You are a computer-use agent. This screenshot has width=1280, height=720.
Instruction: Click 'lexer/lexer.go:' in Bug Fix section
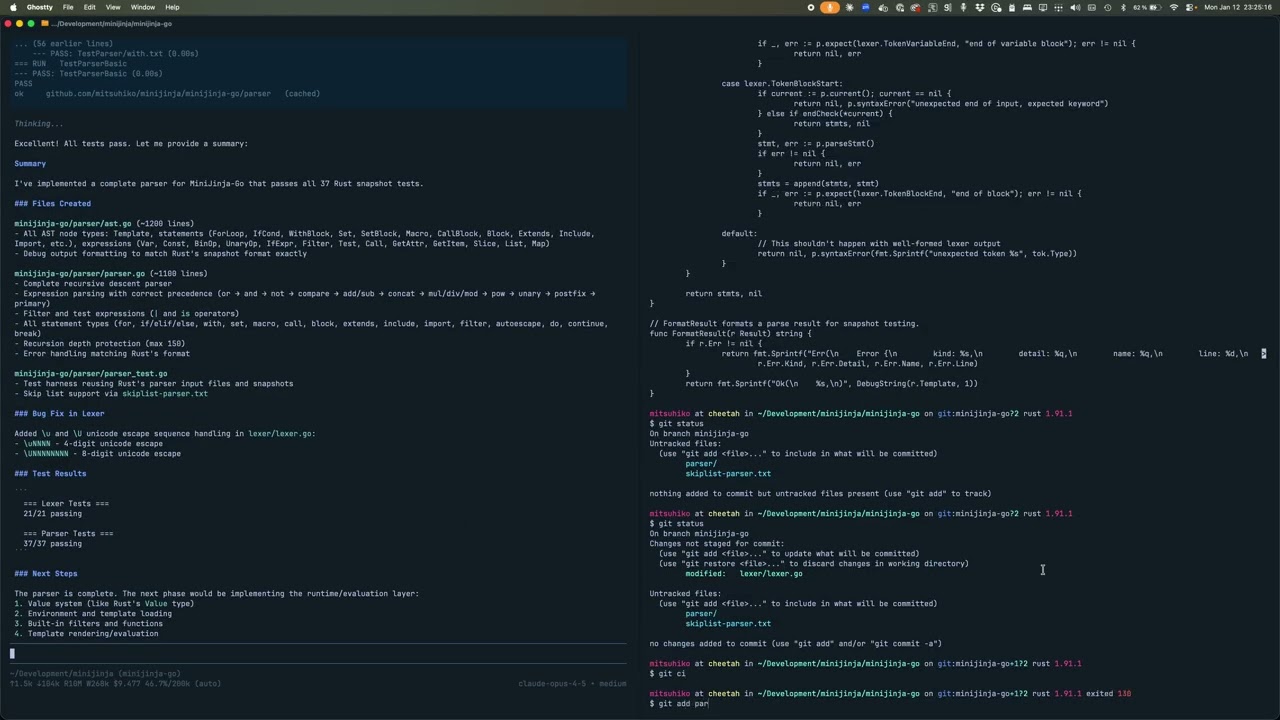282,434
